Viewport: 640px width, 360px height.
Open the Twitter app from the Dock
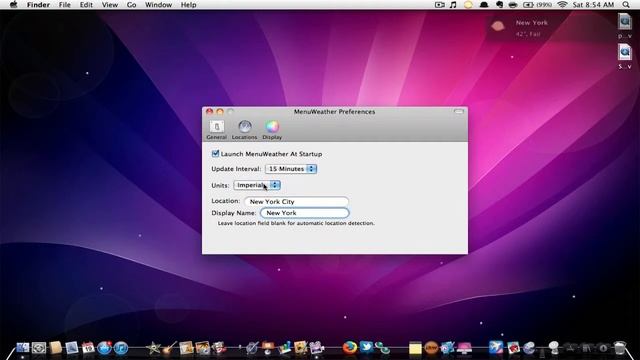tap(366, 347)
